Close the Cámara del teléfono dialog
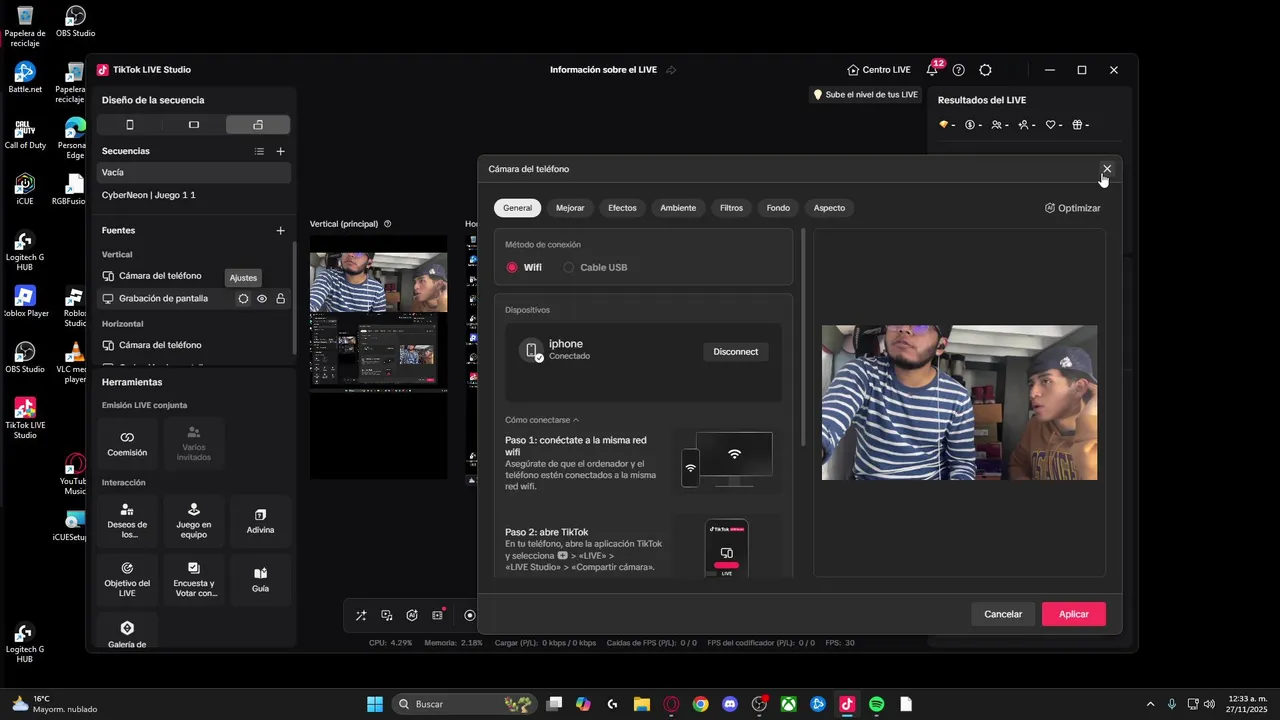This screenshot has height=720, width=1280. [x=1107, y=169]
